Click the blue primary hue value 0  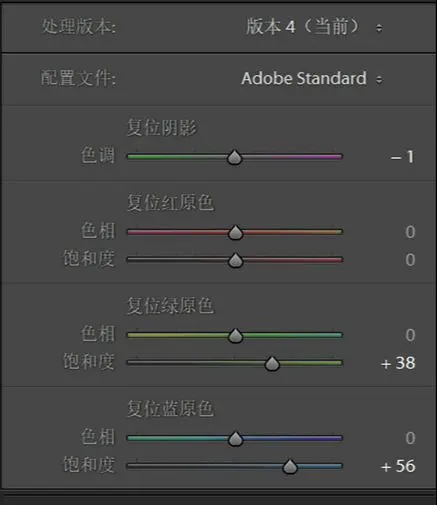(410, 438)
